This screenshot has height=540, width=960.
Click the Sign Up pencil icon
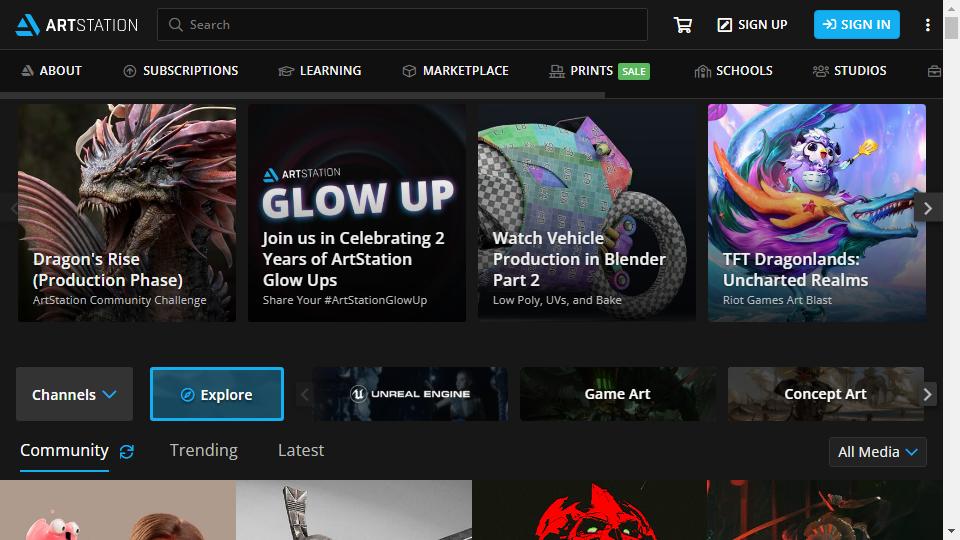(x=724, y=24)
